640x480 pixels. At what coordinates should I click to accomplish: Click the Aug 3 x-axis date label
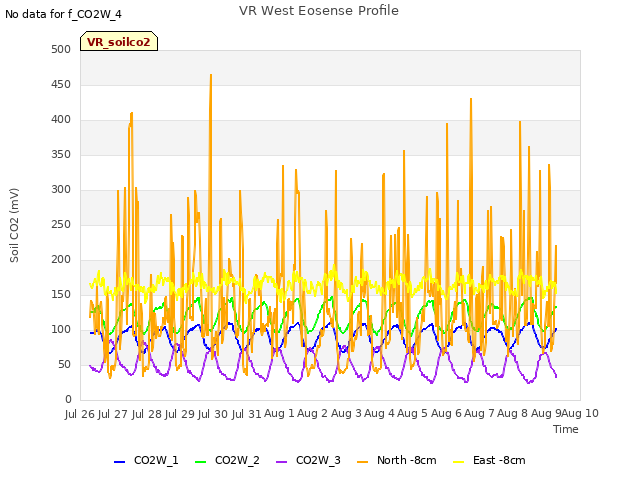pos(346,414)
